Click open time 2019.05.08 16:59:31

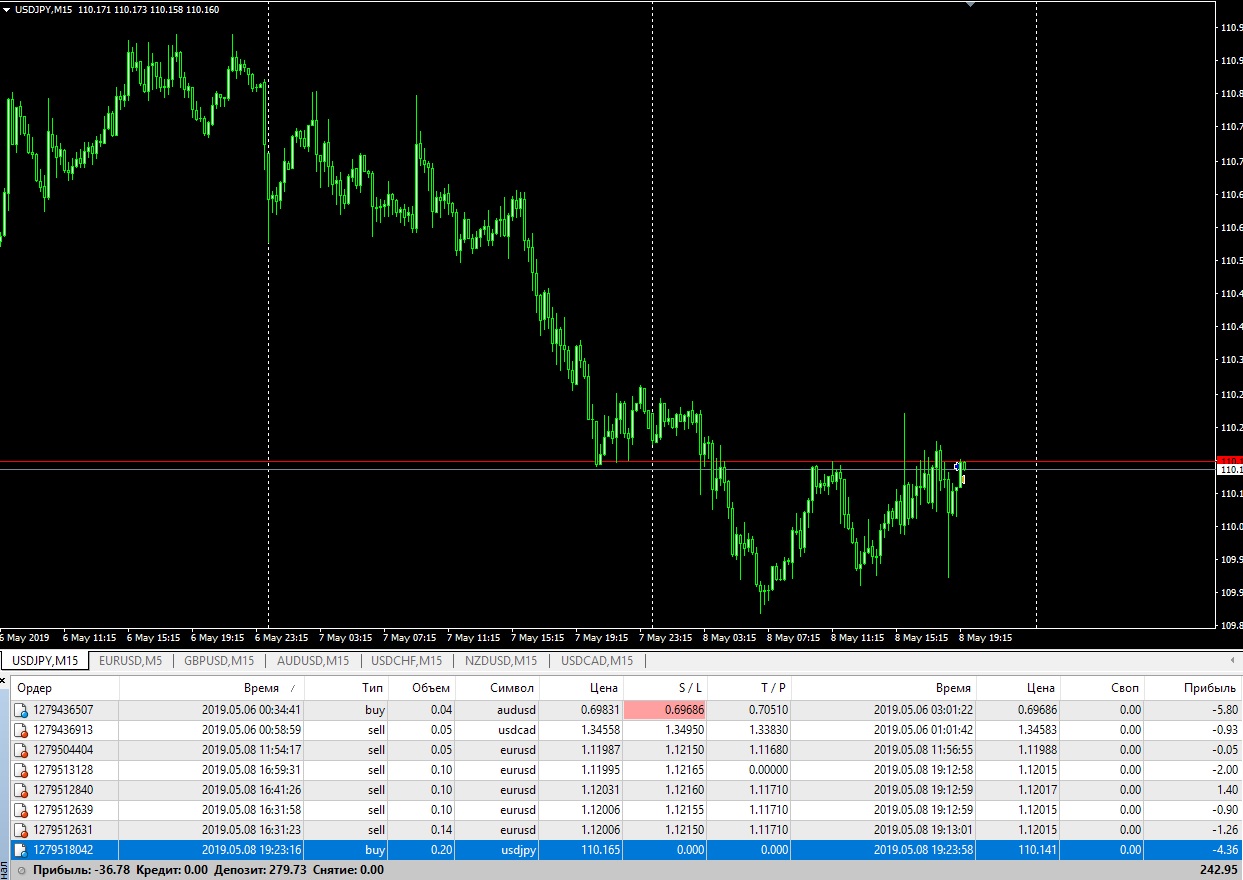(x=252, y=770)
